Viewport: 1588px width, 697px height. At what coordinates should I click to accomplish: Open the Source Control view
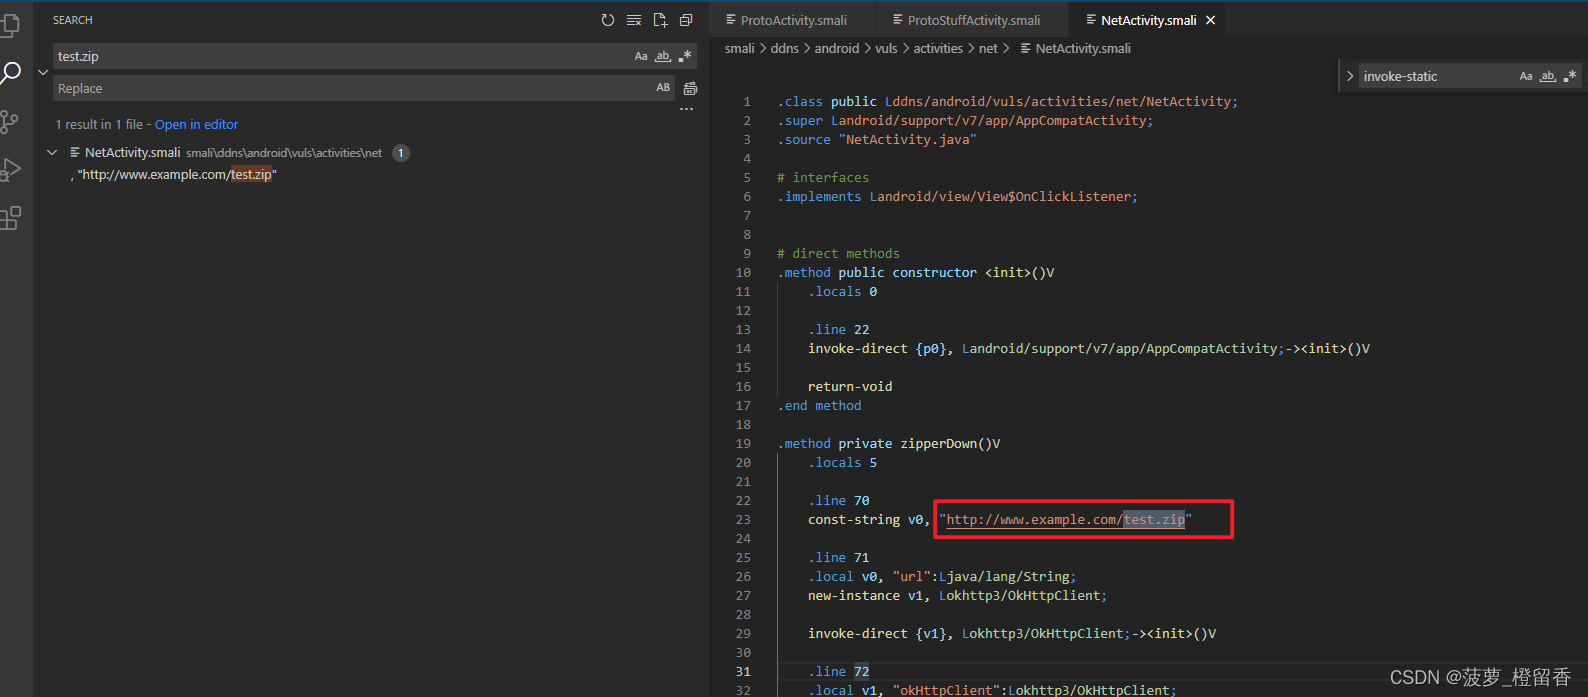pos(9,122)
